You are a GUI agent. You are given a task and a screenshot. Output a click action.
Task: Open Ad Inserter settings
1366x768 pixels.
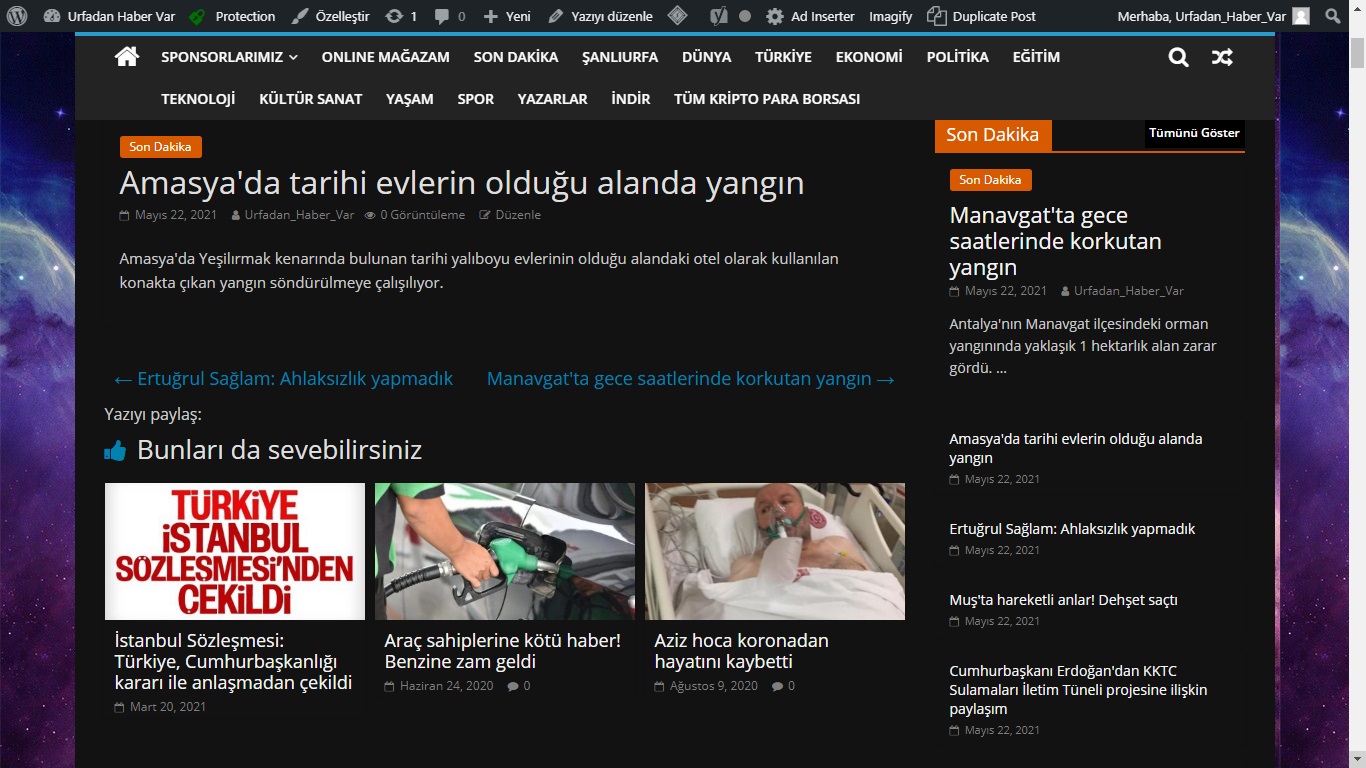pyautogui.click(x=811, y=16)
